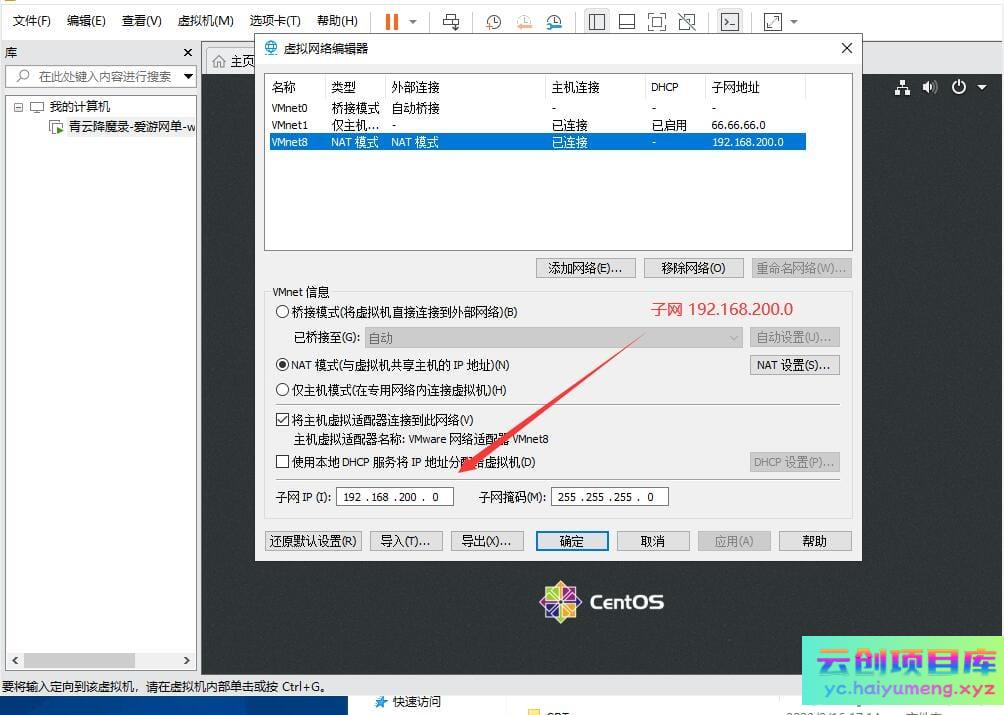Image resolution: width=1004 pixels, height=715 pixels.
Task: Click the 添加网络(E) button
Action: coord(585,268)
